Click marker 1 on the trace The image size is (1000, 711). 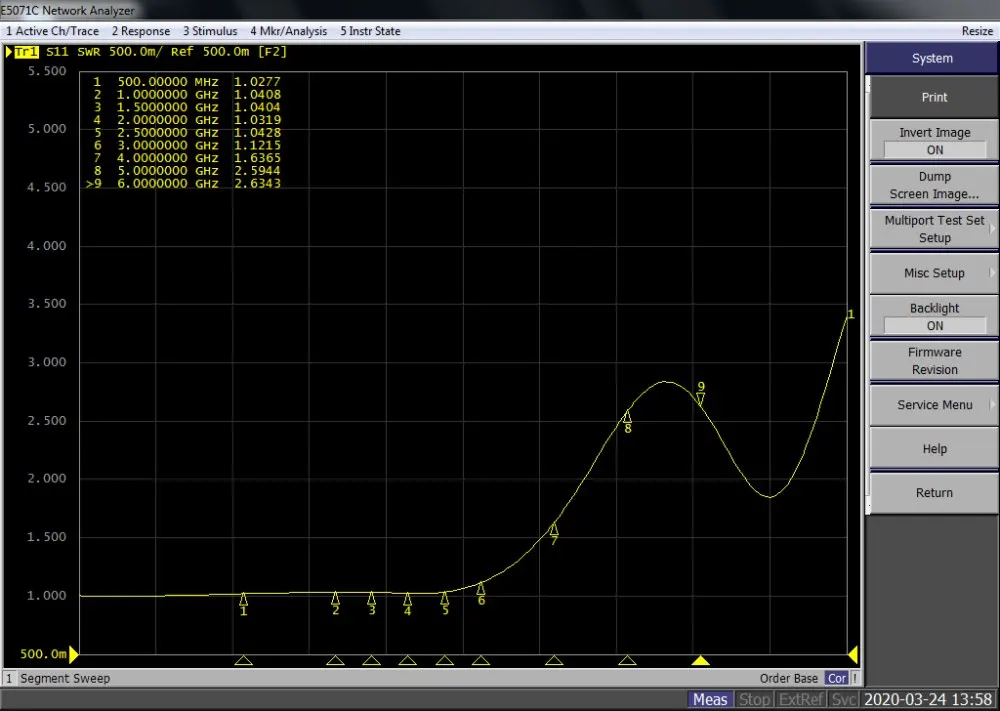(244, 601)
